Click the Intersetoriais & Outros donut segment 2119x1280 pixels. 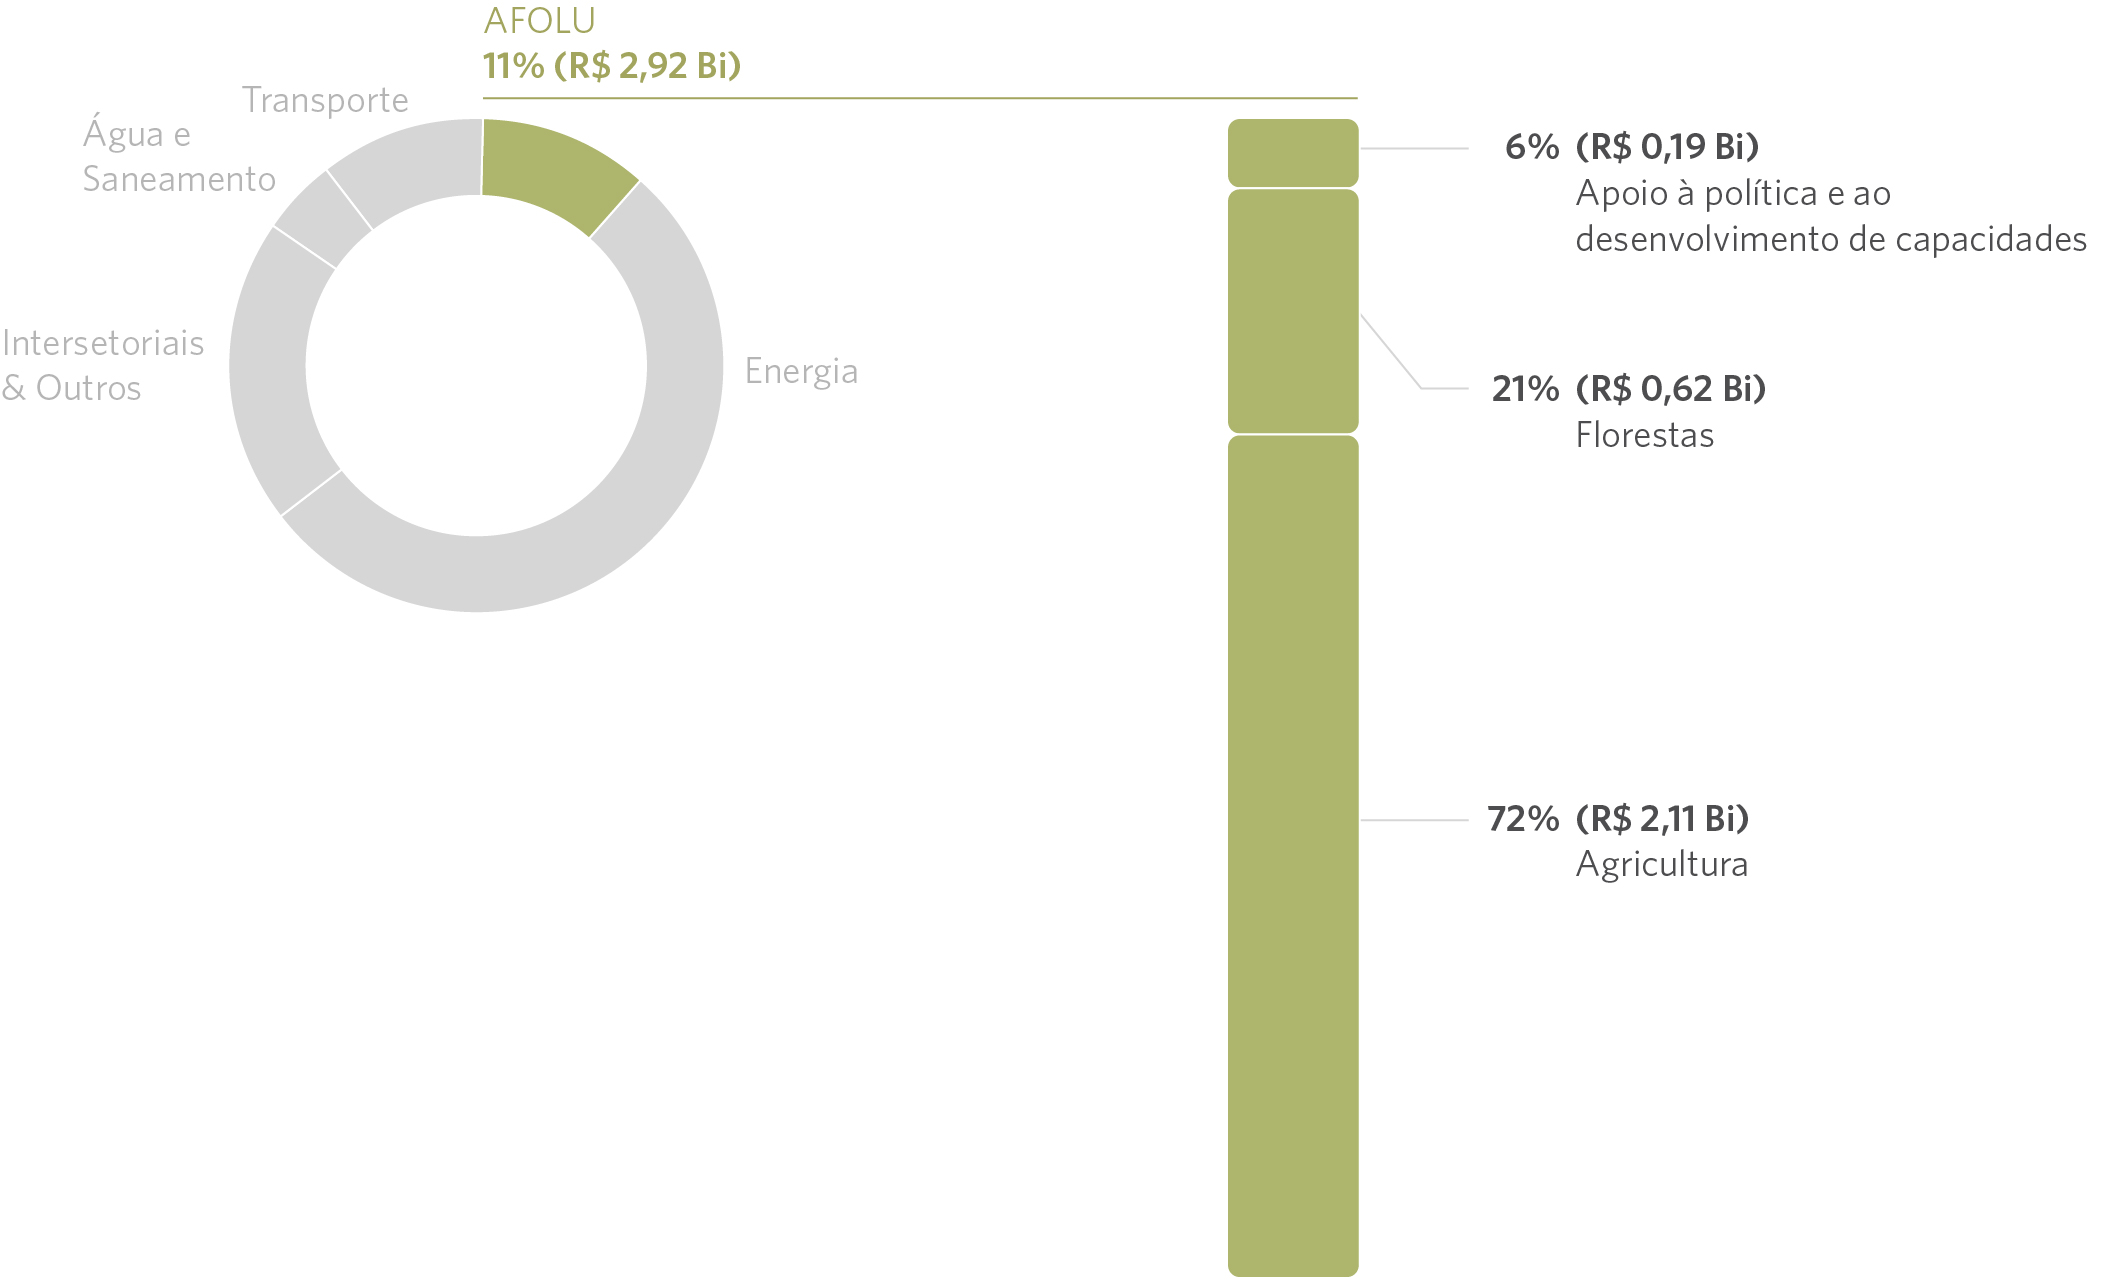[x=272, y=370]
